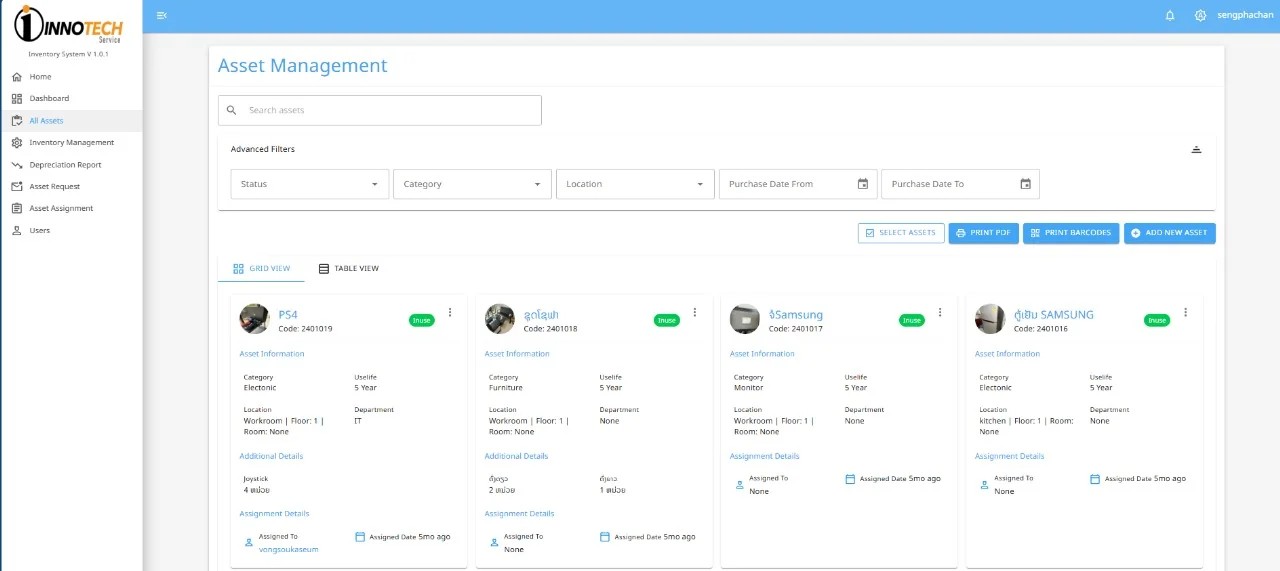Click the Home house icon
The height and width of the screenshot is (571, 1280).
click(17, 76)
